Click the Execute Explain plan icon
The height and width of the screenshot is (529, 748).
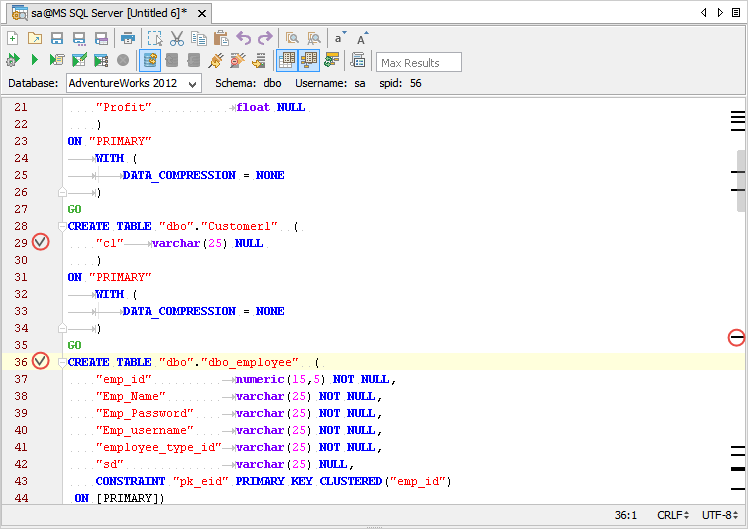(101, 60)
